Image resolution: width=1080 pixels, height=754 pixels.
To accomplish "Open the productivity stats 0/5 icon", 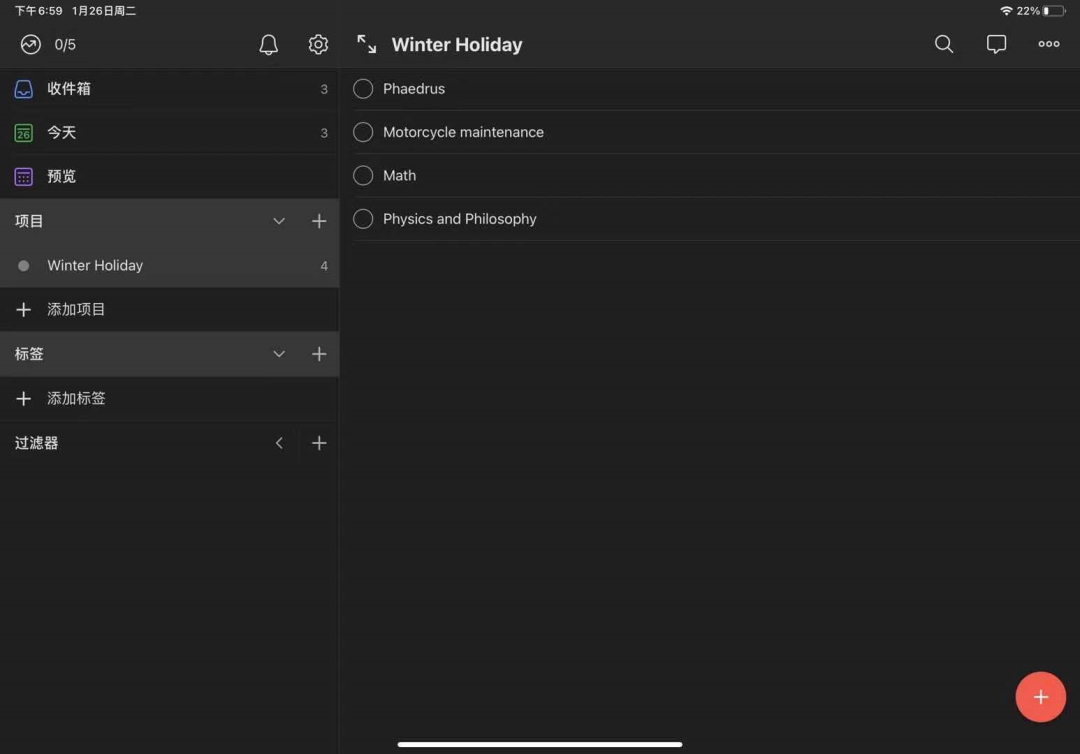I will tap(31, 45).
